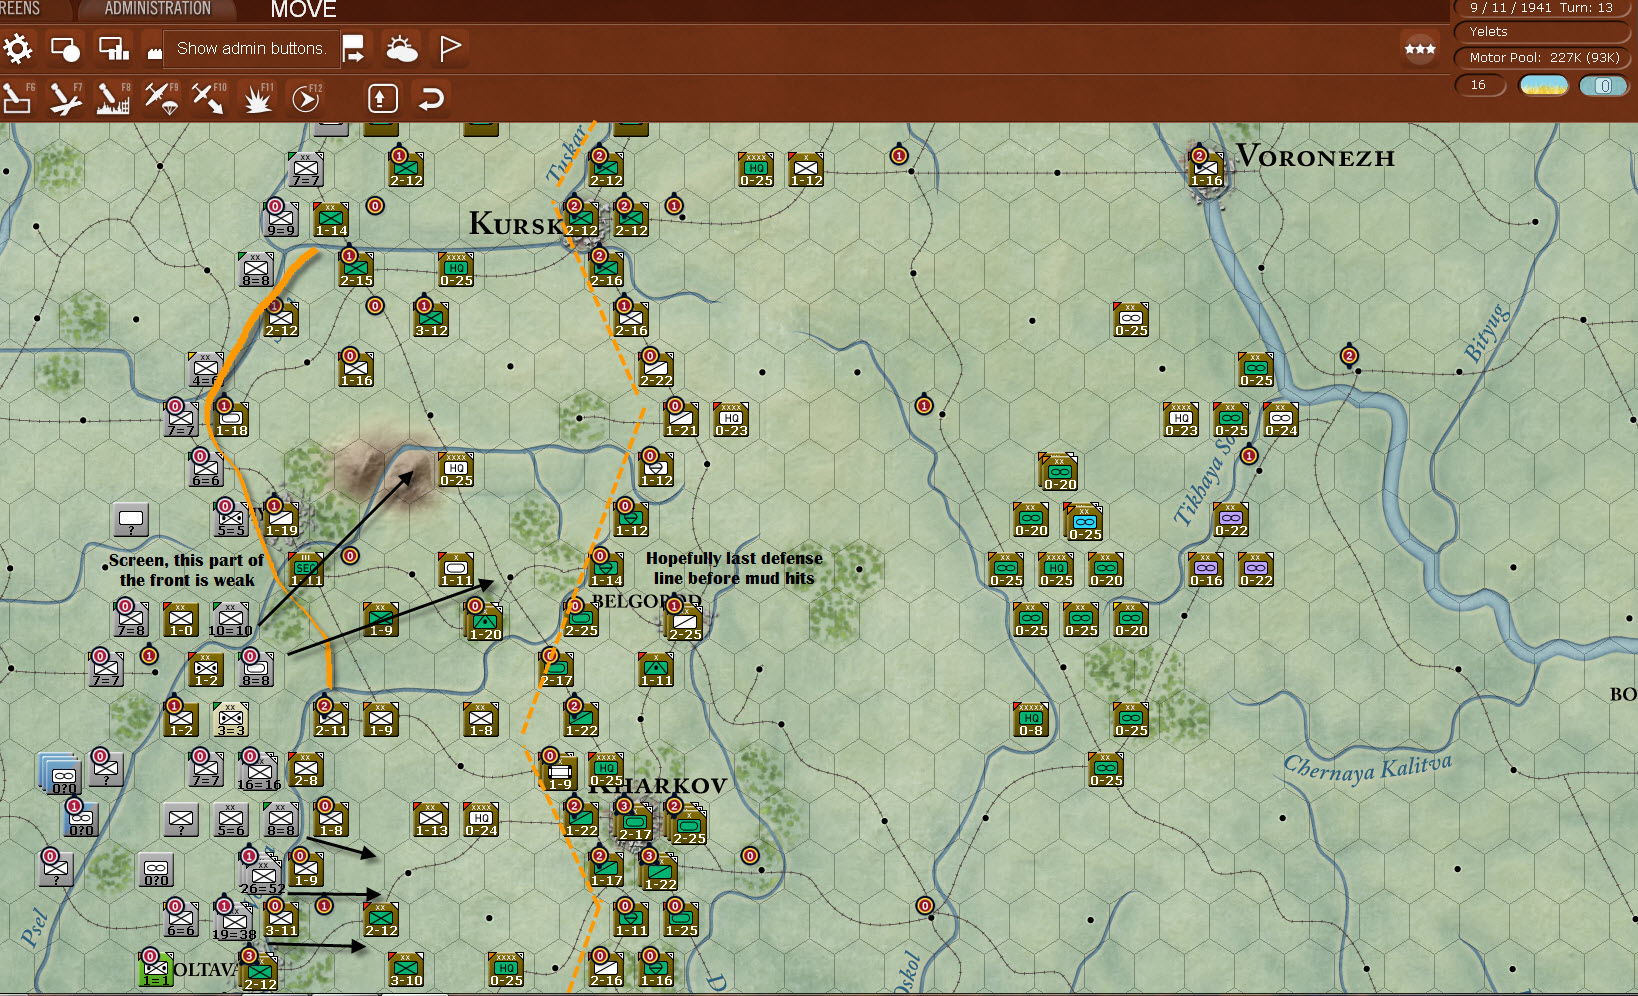1638x996 pixels.
Task: Select the F8 bomb city mode
Action: (113, 98)
